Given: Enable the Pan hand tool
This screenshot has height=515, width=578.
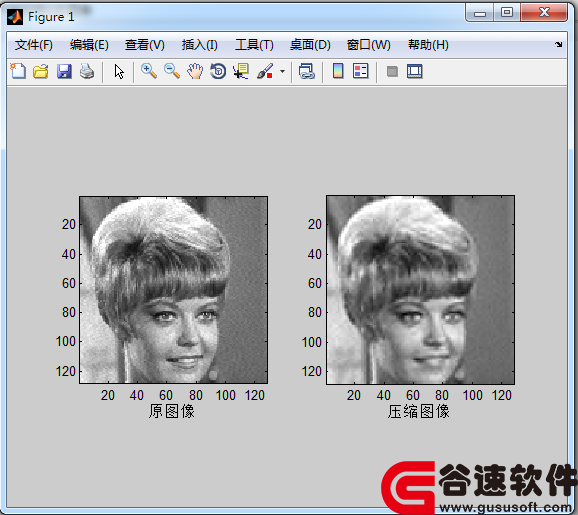Looking at the screenshot, I should [x=195, y=71].
